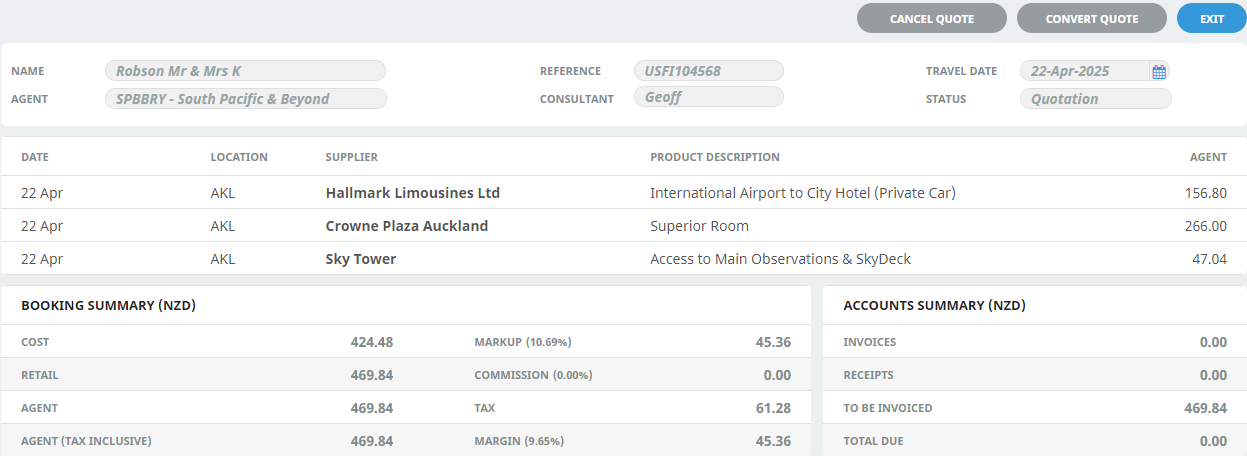The width and height of the screenshot is (1247, 456).
Task: Click the Superior Room product description
Action: point(699,226)
